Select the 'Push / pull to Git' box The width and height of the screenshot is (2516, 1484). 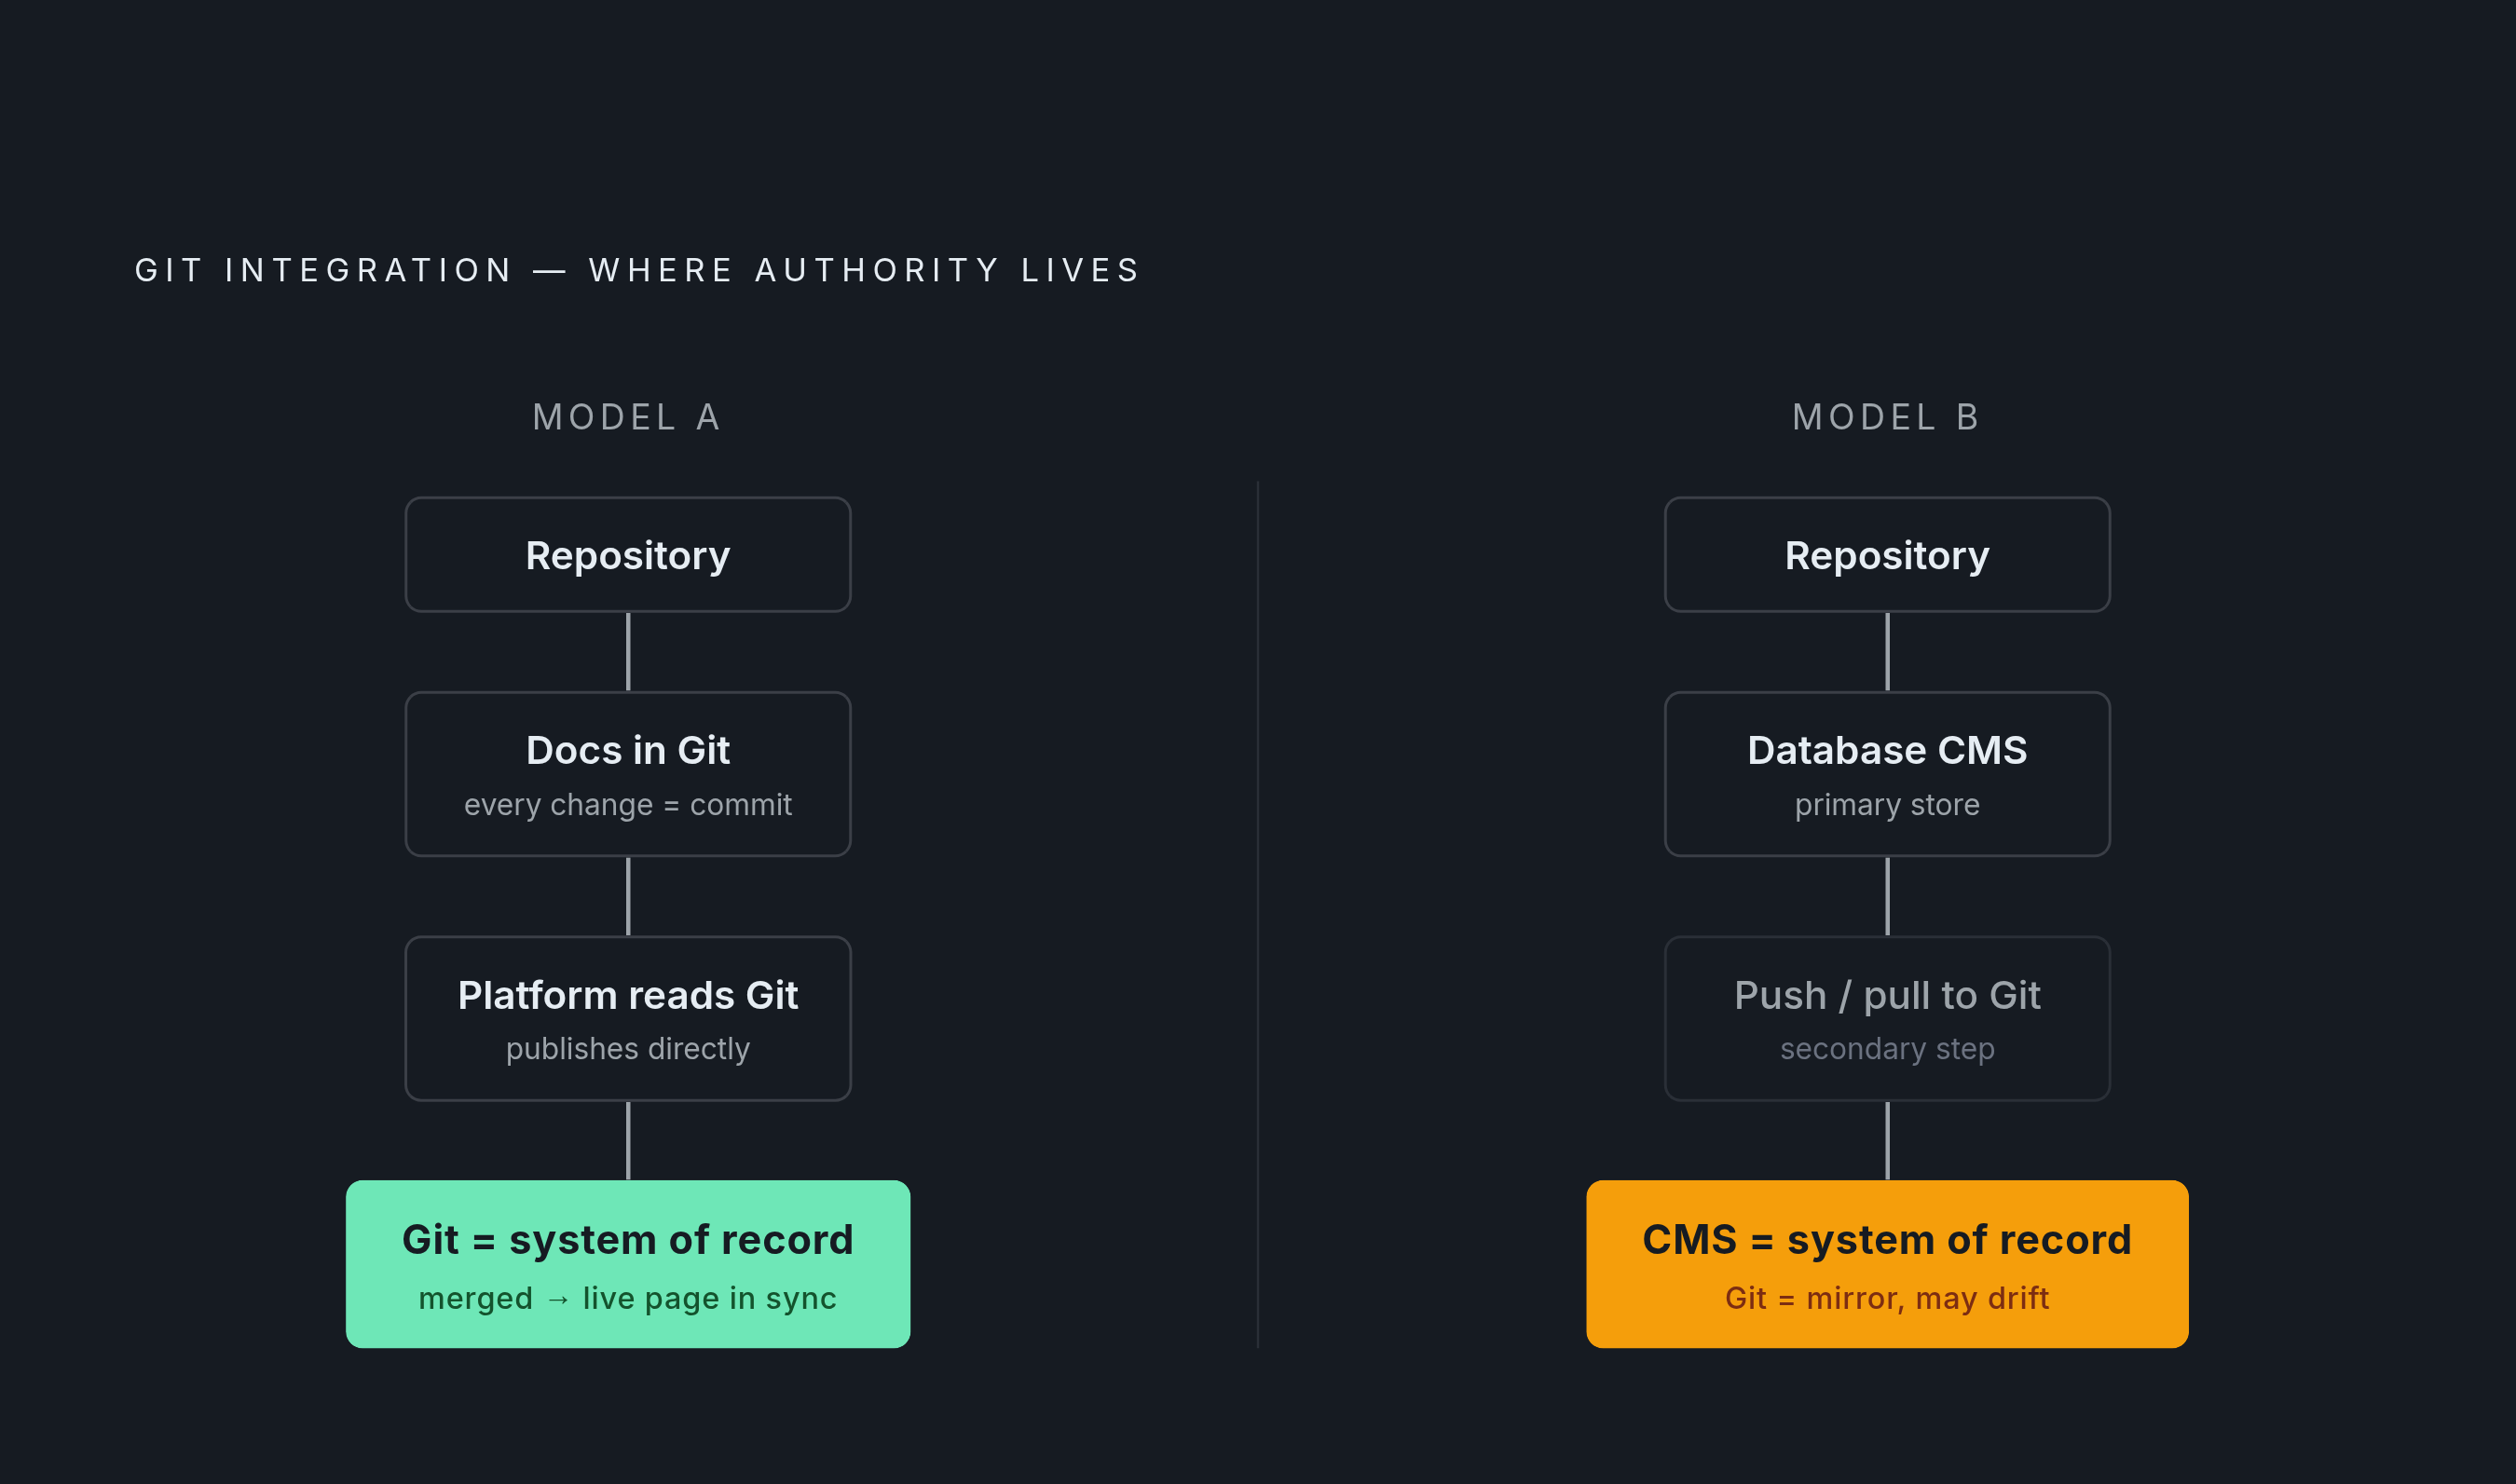tap(1887, 1019)
